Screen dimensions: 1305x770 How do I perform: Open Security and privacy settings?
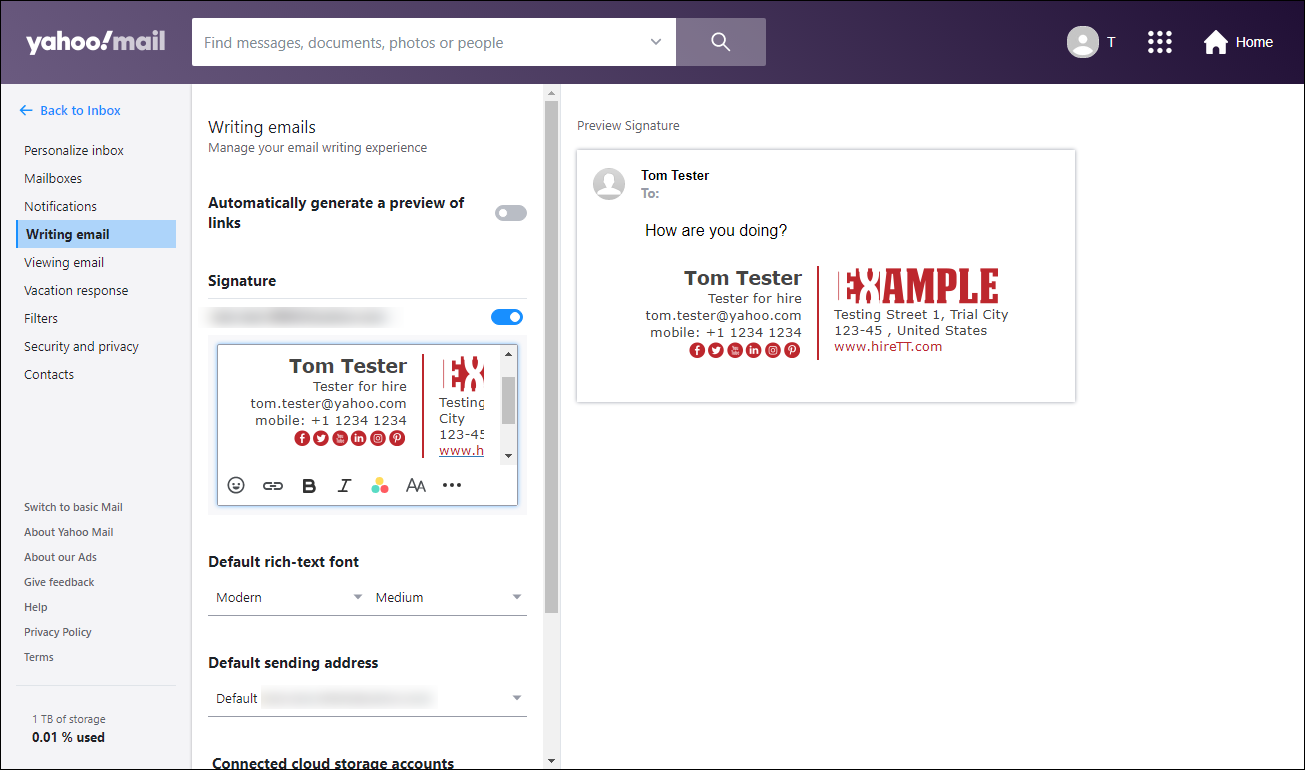tap(81, 346)
